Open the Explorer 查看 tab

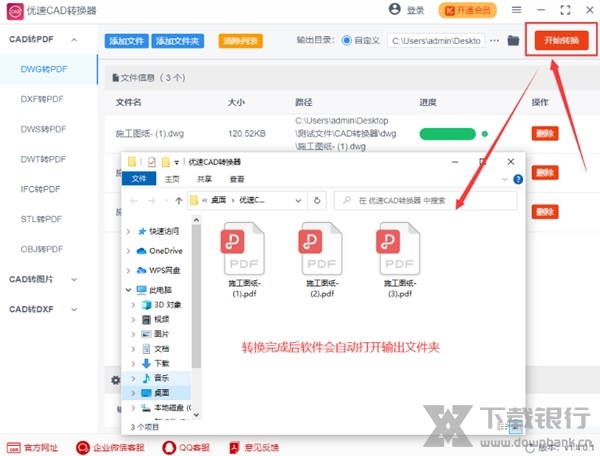237,179
